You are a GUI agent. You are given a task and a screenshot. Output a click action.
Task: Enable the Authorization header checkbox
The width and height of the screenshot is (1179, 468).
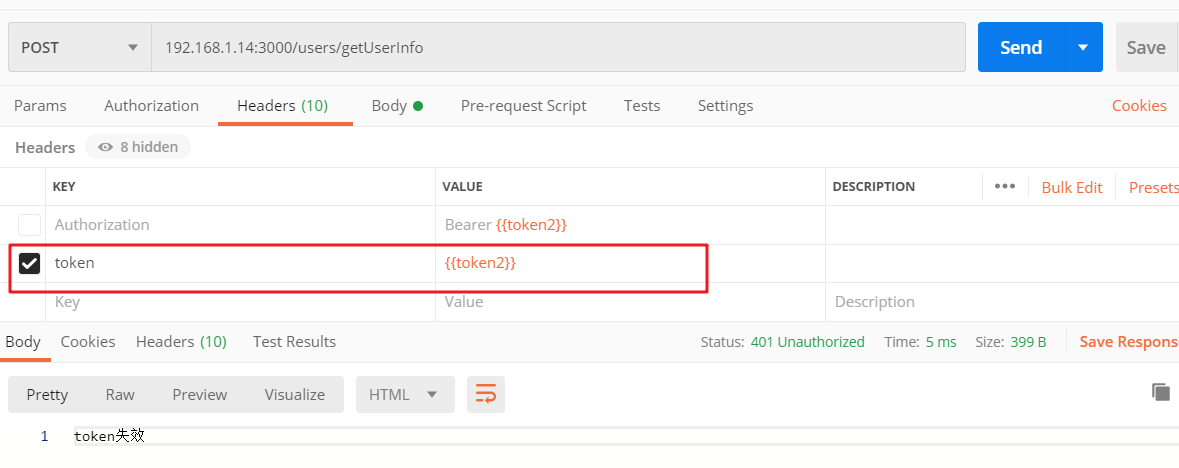(29, 225)
